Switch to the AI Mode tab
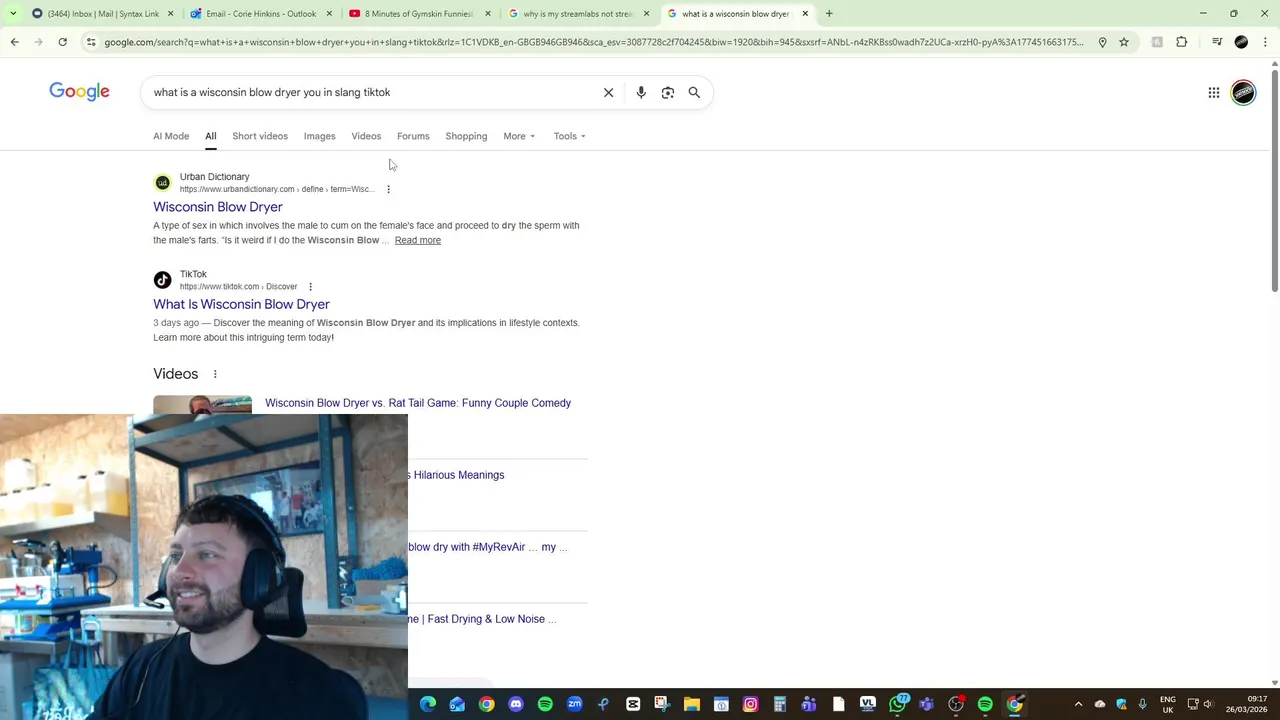 point(171,136)
